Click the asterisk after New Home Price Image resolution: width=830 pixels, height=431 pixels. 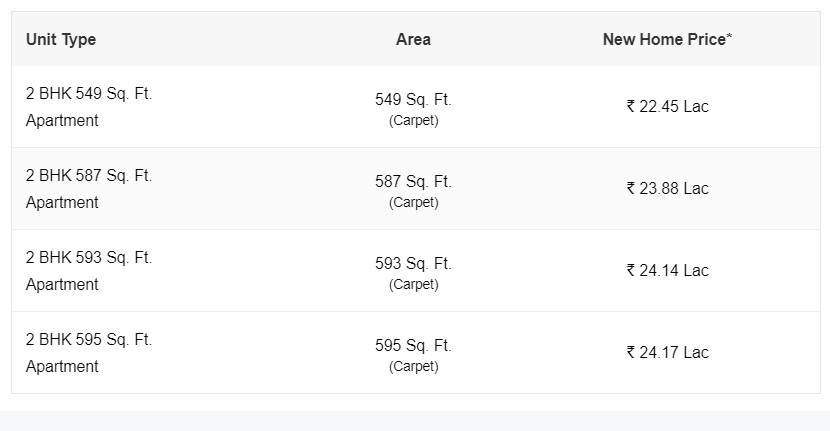tap(729, 36)
